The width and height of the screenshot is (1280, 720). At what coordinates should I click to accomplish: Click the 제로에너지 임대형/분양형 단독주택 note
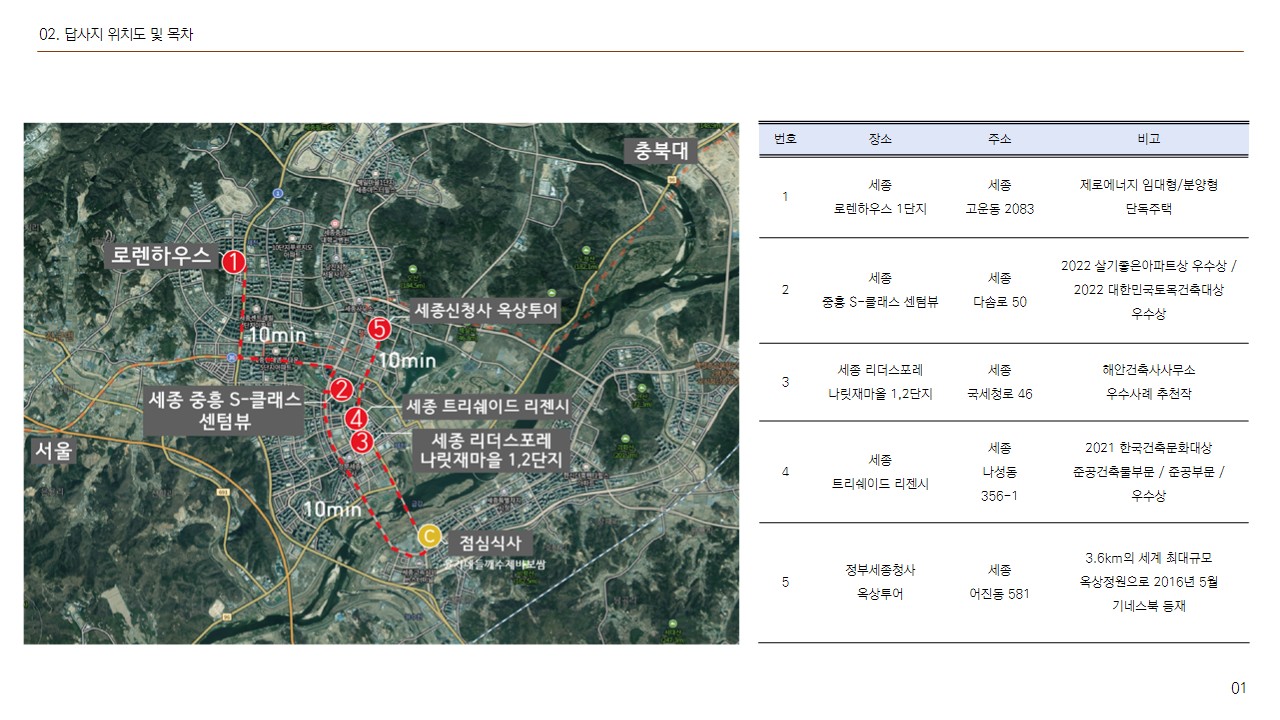coord(1148,197)
